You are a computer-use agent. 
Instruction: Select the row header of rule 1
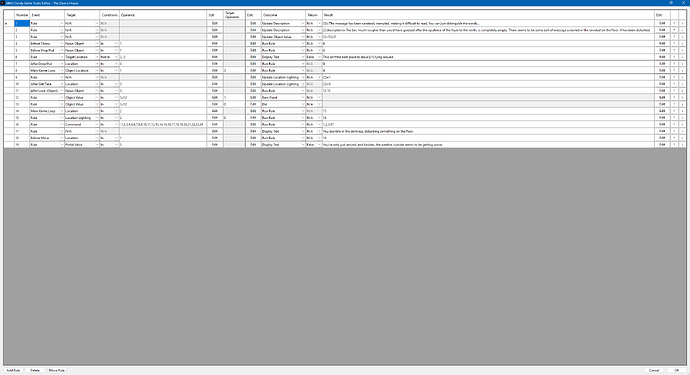pyautogui.click(x=9, y=23)
